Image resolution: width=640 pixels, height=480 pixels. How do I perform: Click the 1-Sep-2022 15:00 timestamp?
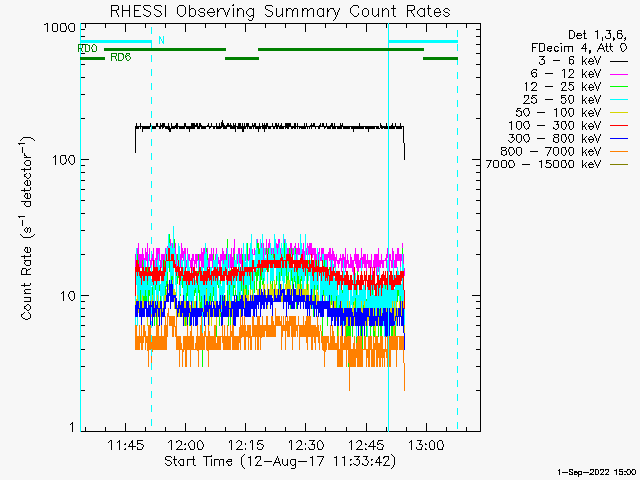click(x=596, y=472)
